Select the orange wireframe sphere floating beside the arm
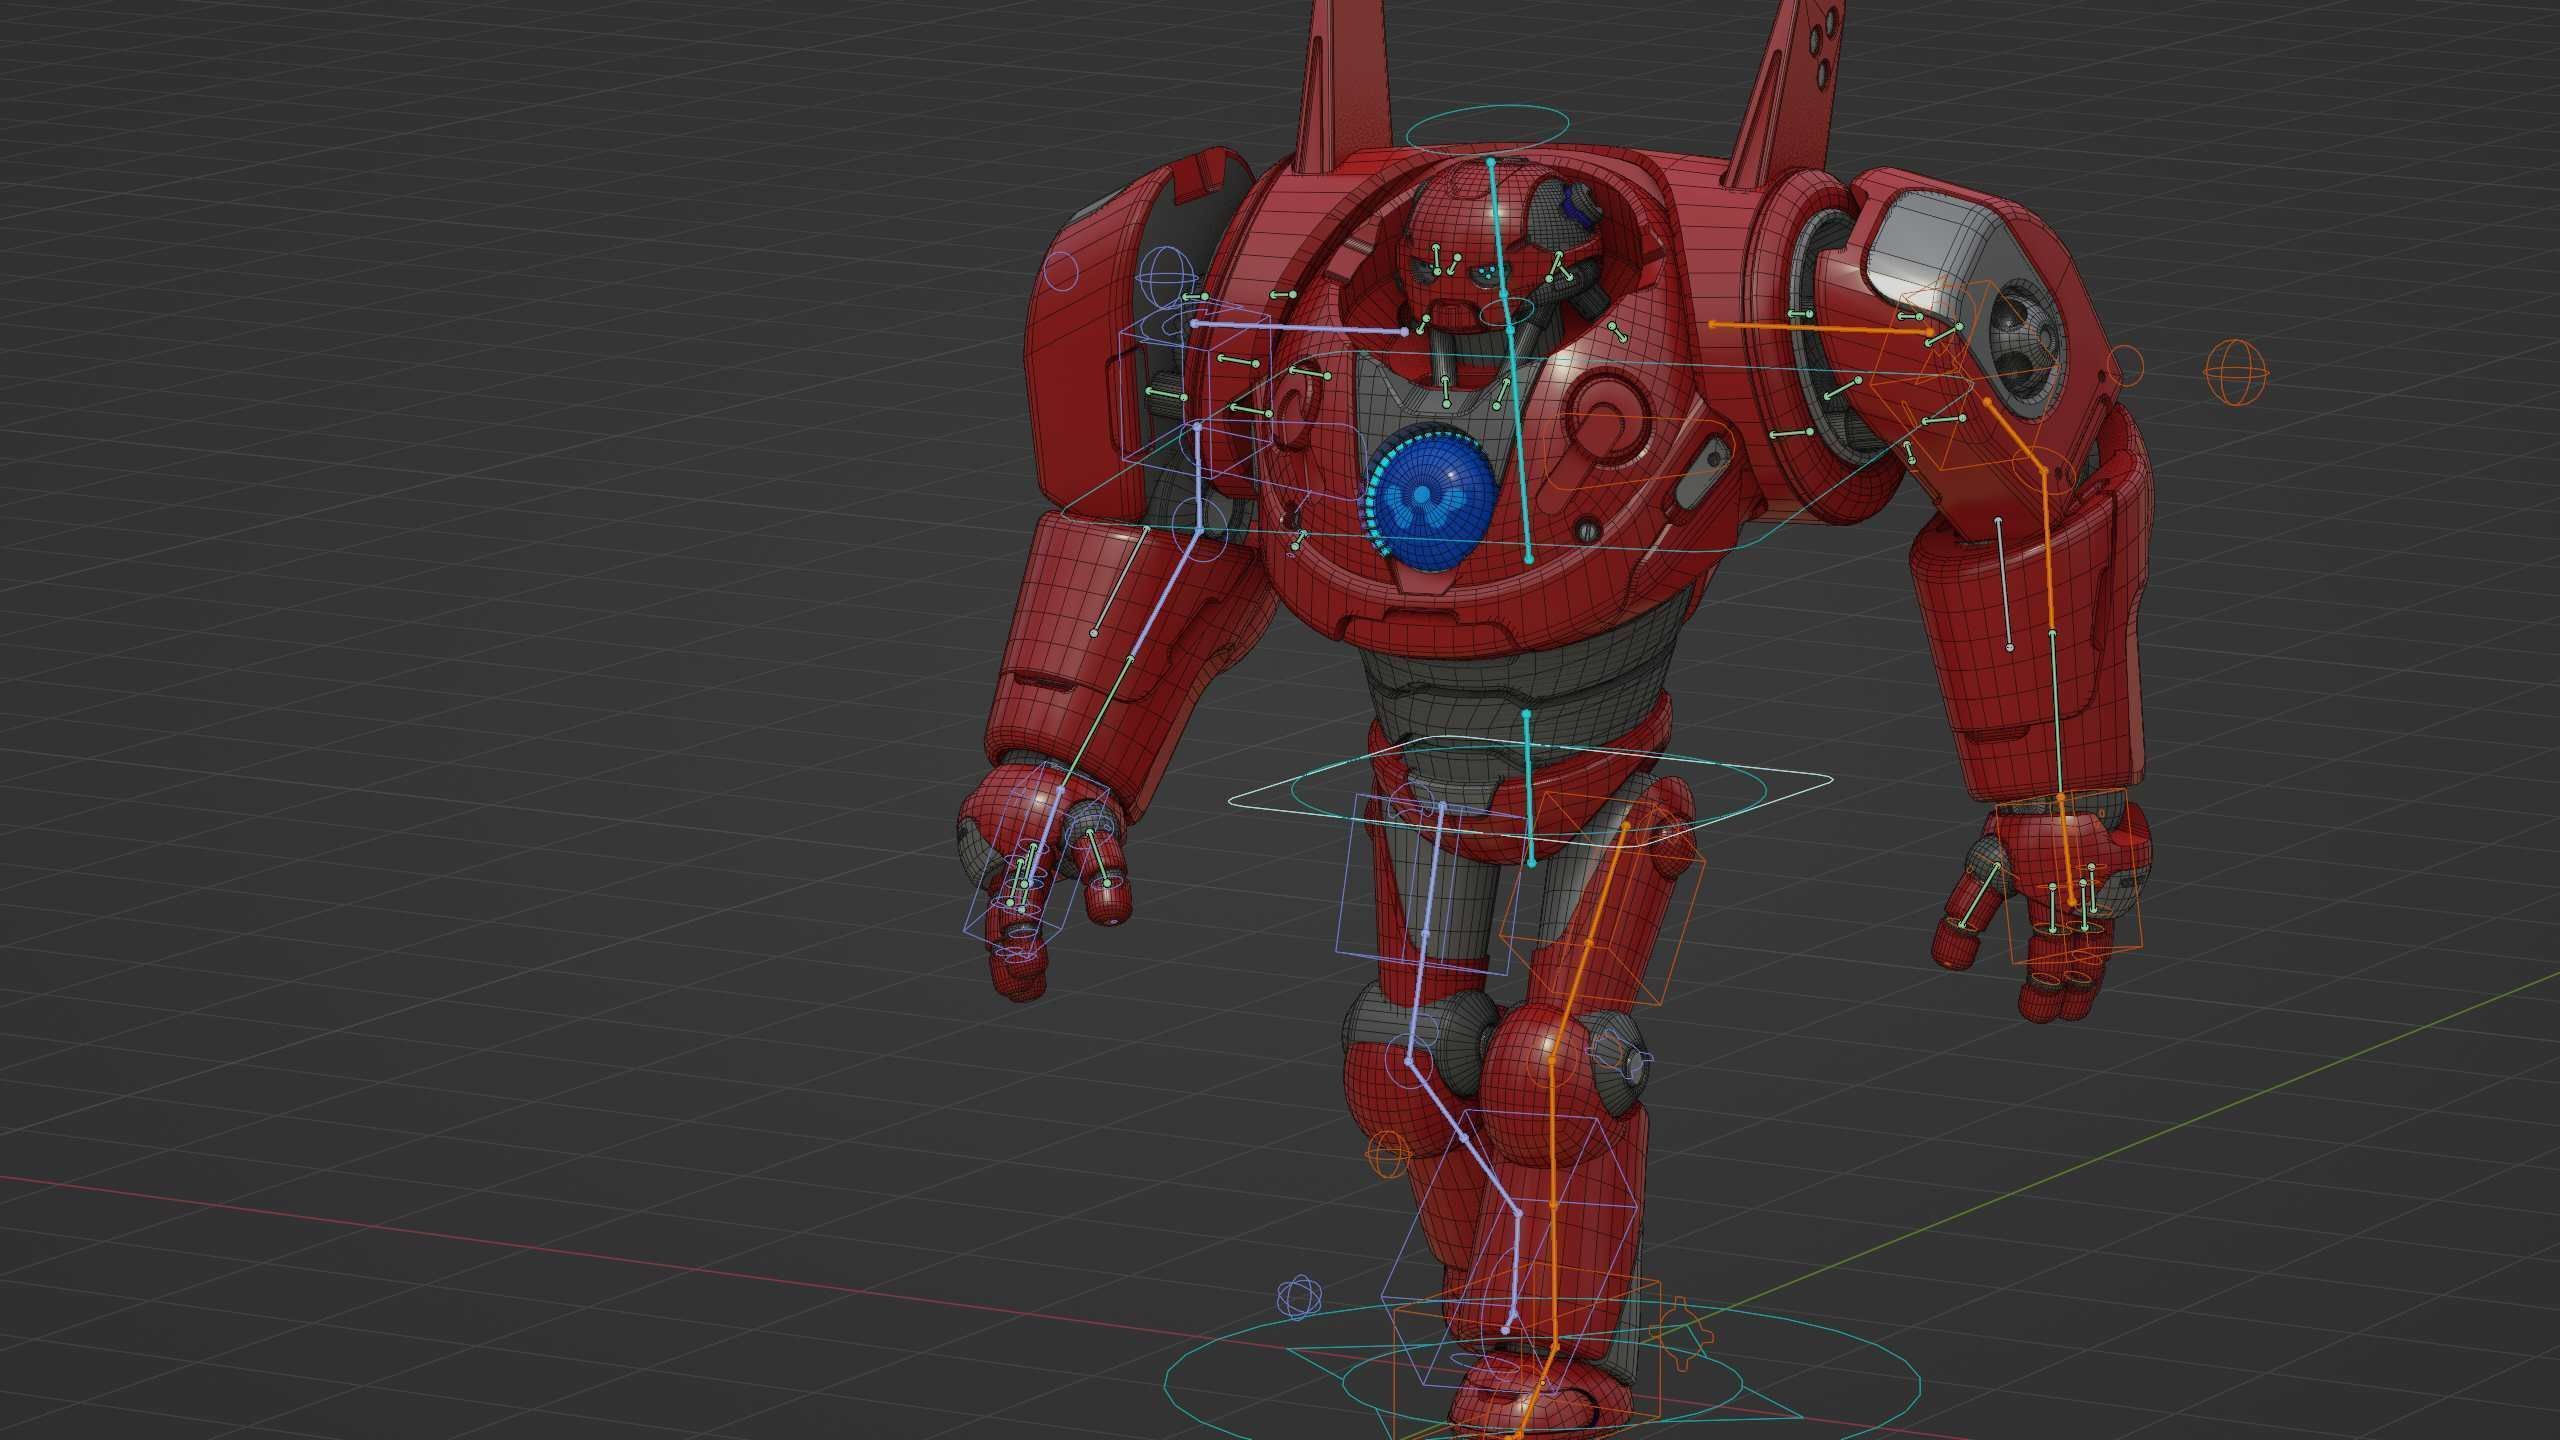 (x=2236, y=372)
